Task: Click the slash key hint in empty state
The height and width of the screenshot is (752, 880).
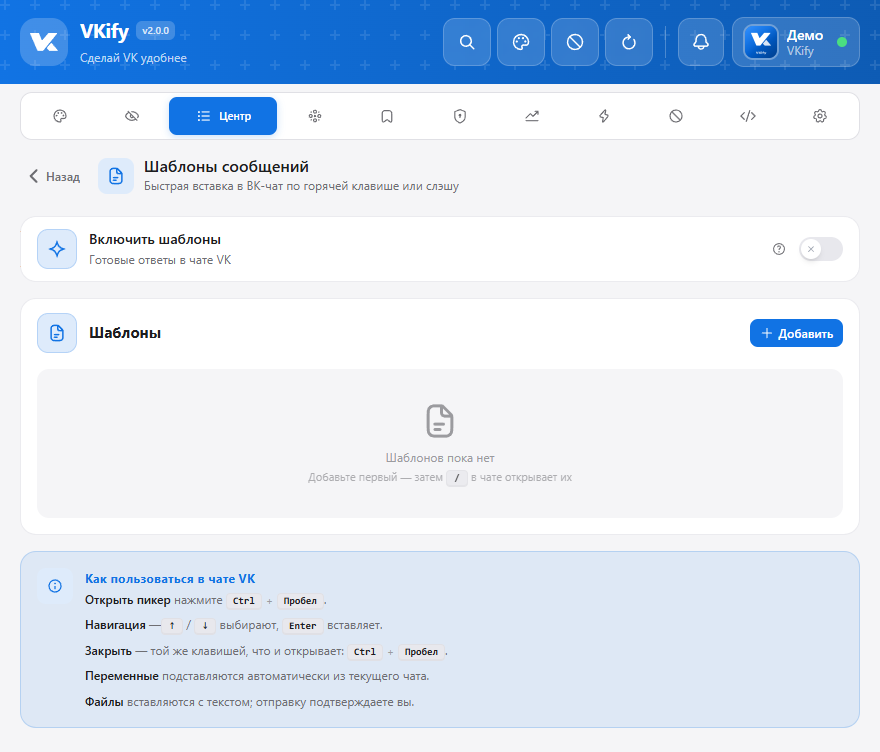Action: [457, 478]
